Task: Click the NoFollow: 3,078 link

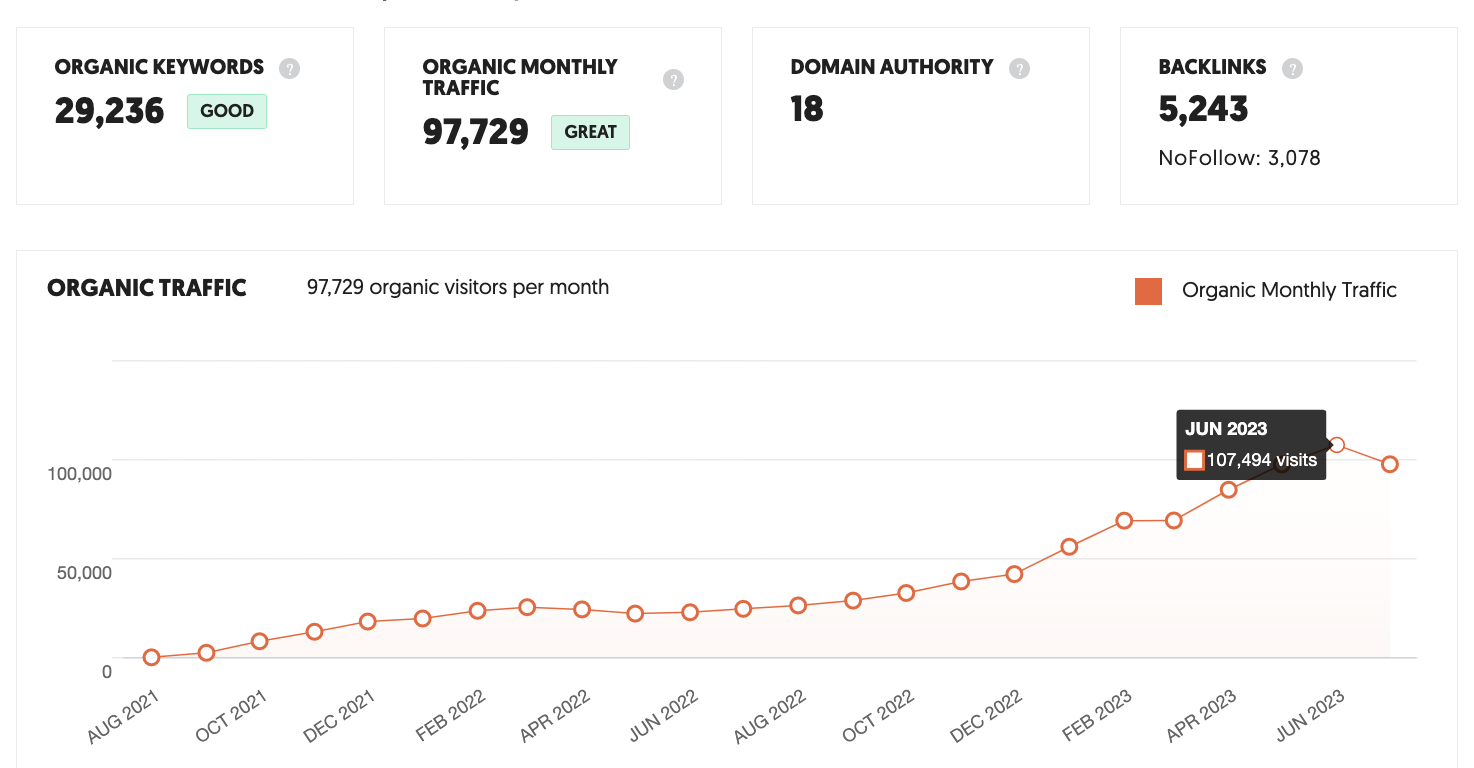Action: [1239, 158]
